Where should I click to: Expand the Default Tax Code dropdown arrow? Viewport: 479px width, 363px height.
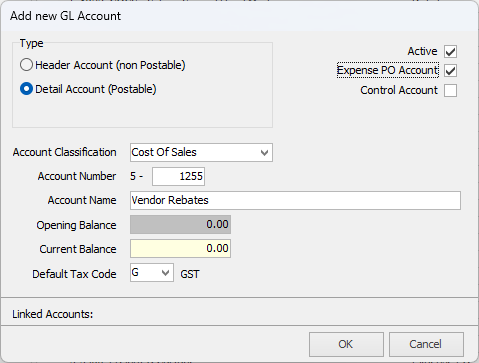pos(165,273)
